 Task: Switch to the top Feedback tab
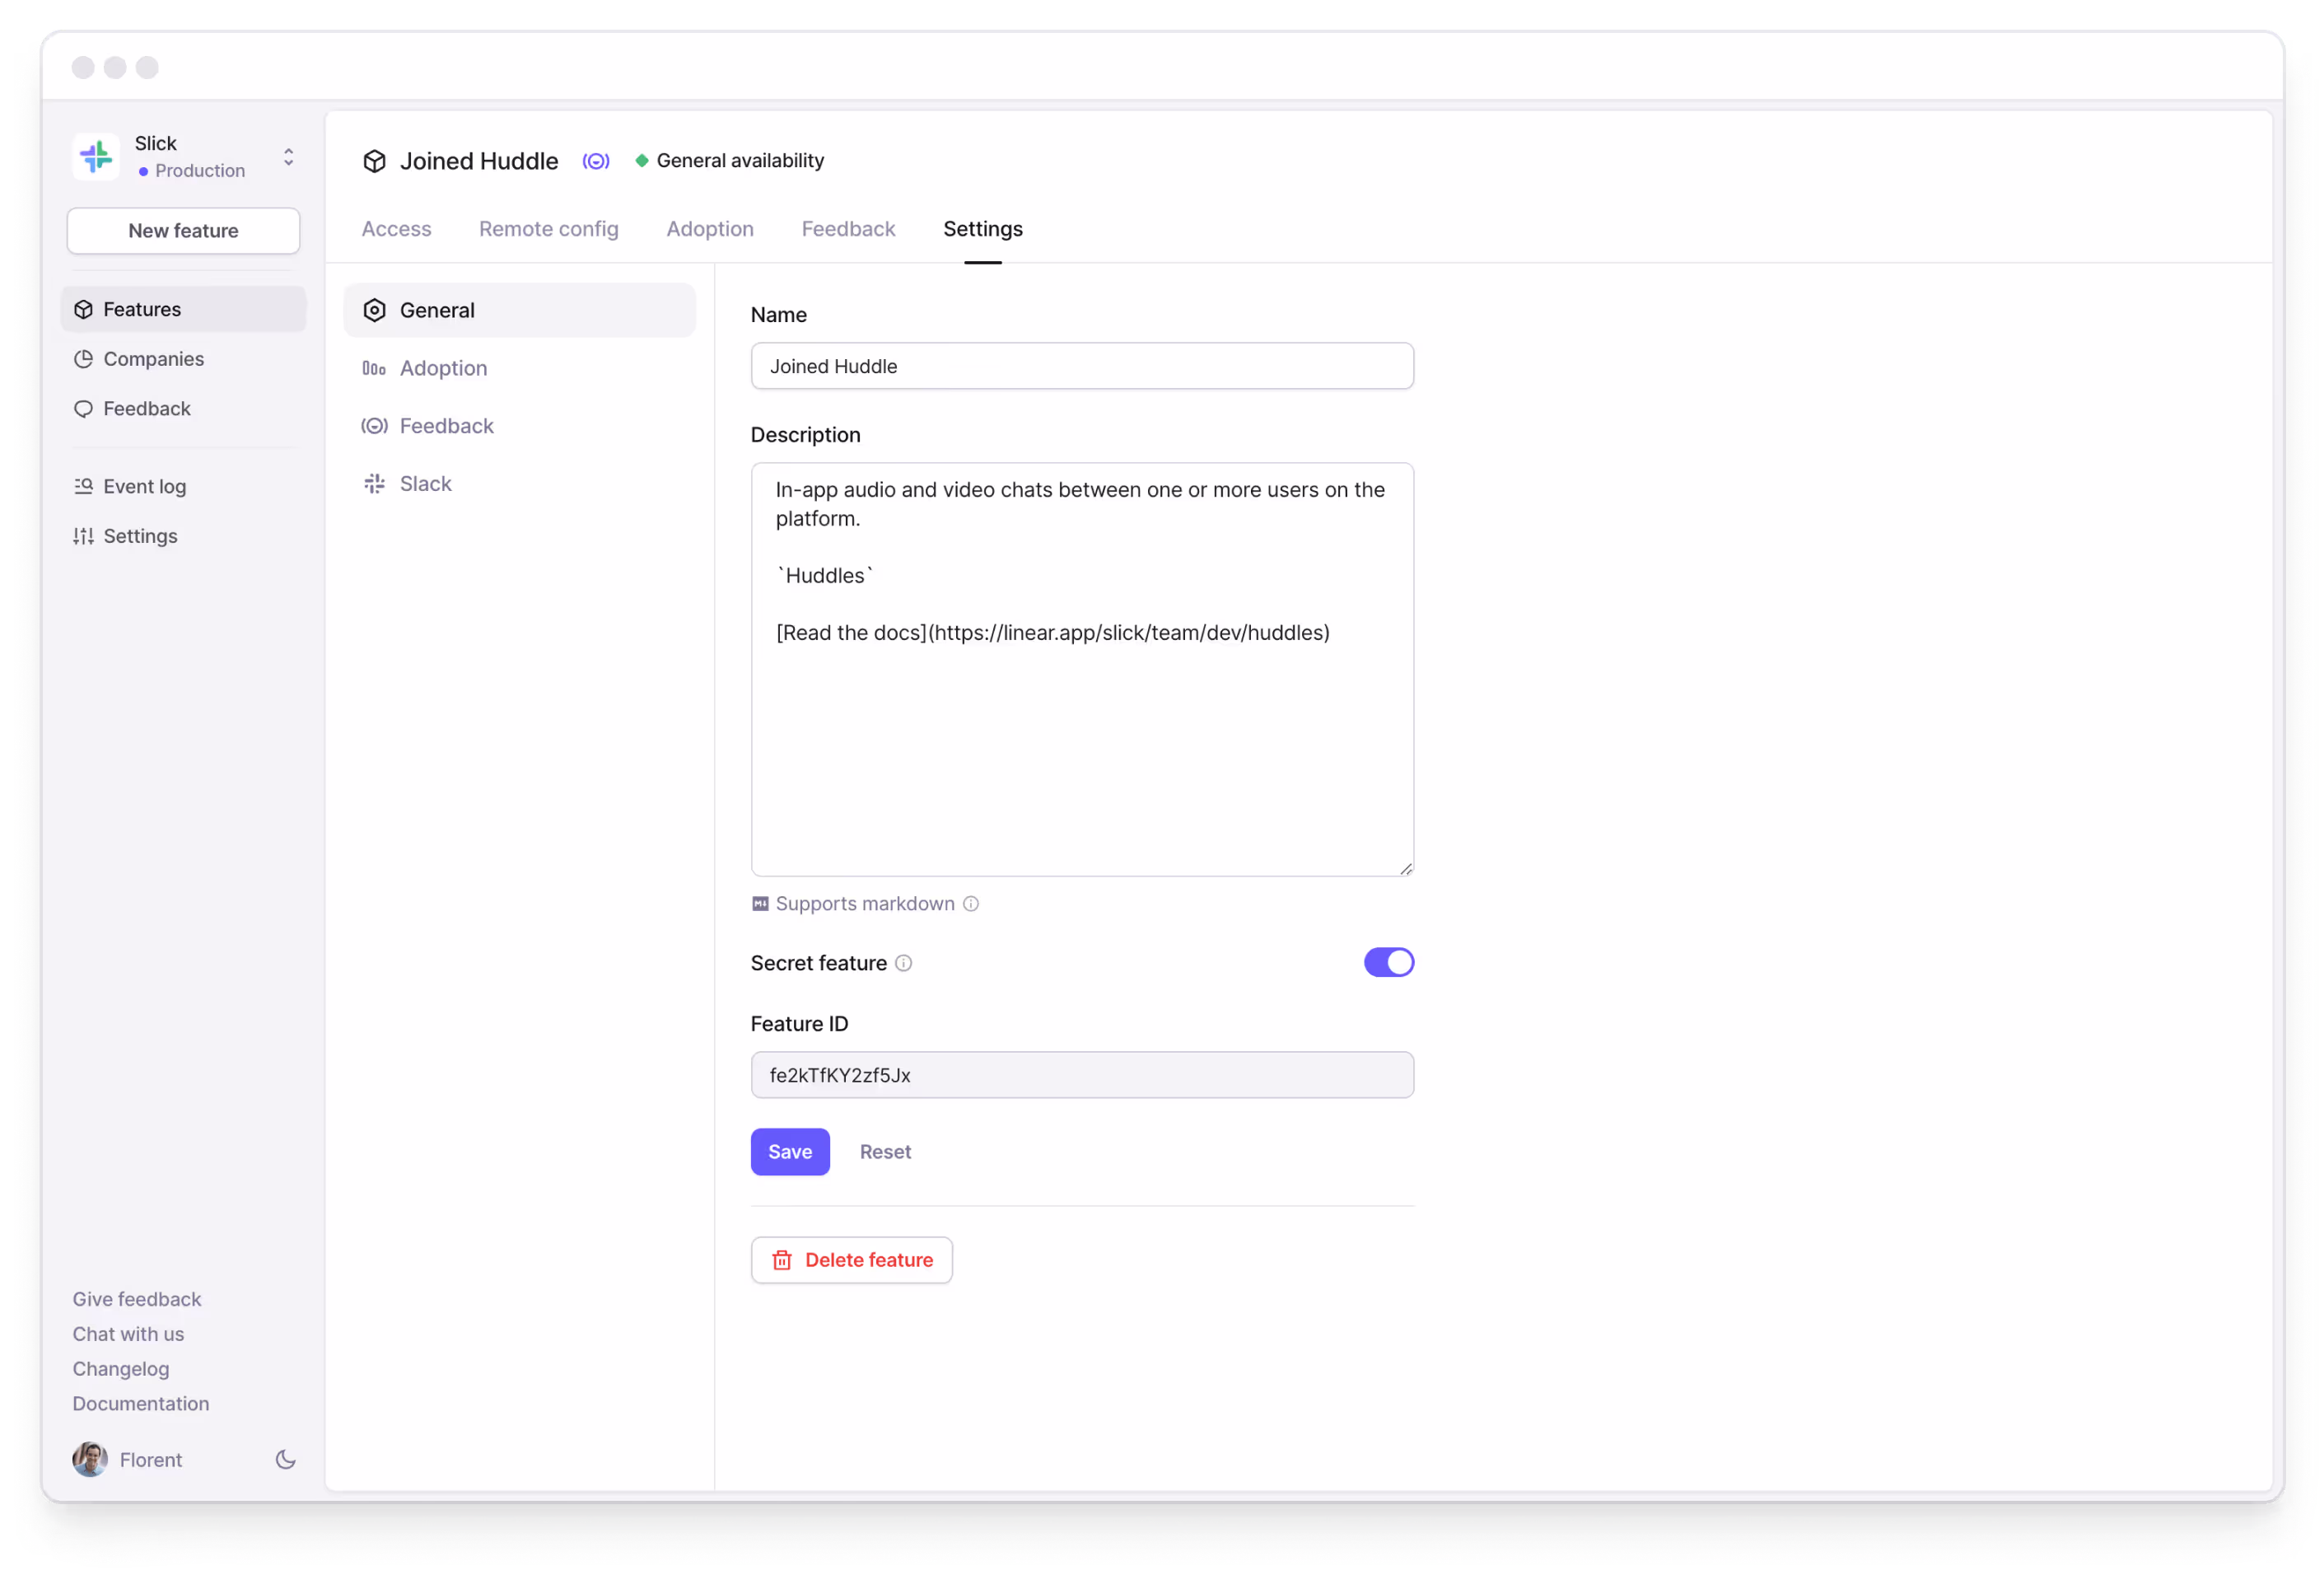(849, 229)
